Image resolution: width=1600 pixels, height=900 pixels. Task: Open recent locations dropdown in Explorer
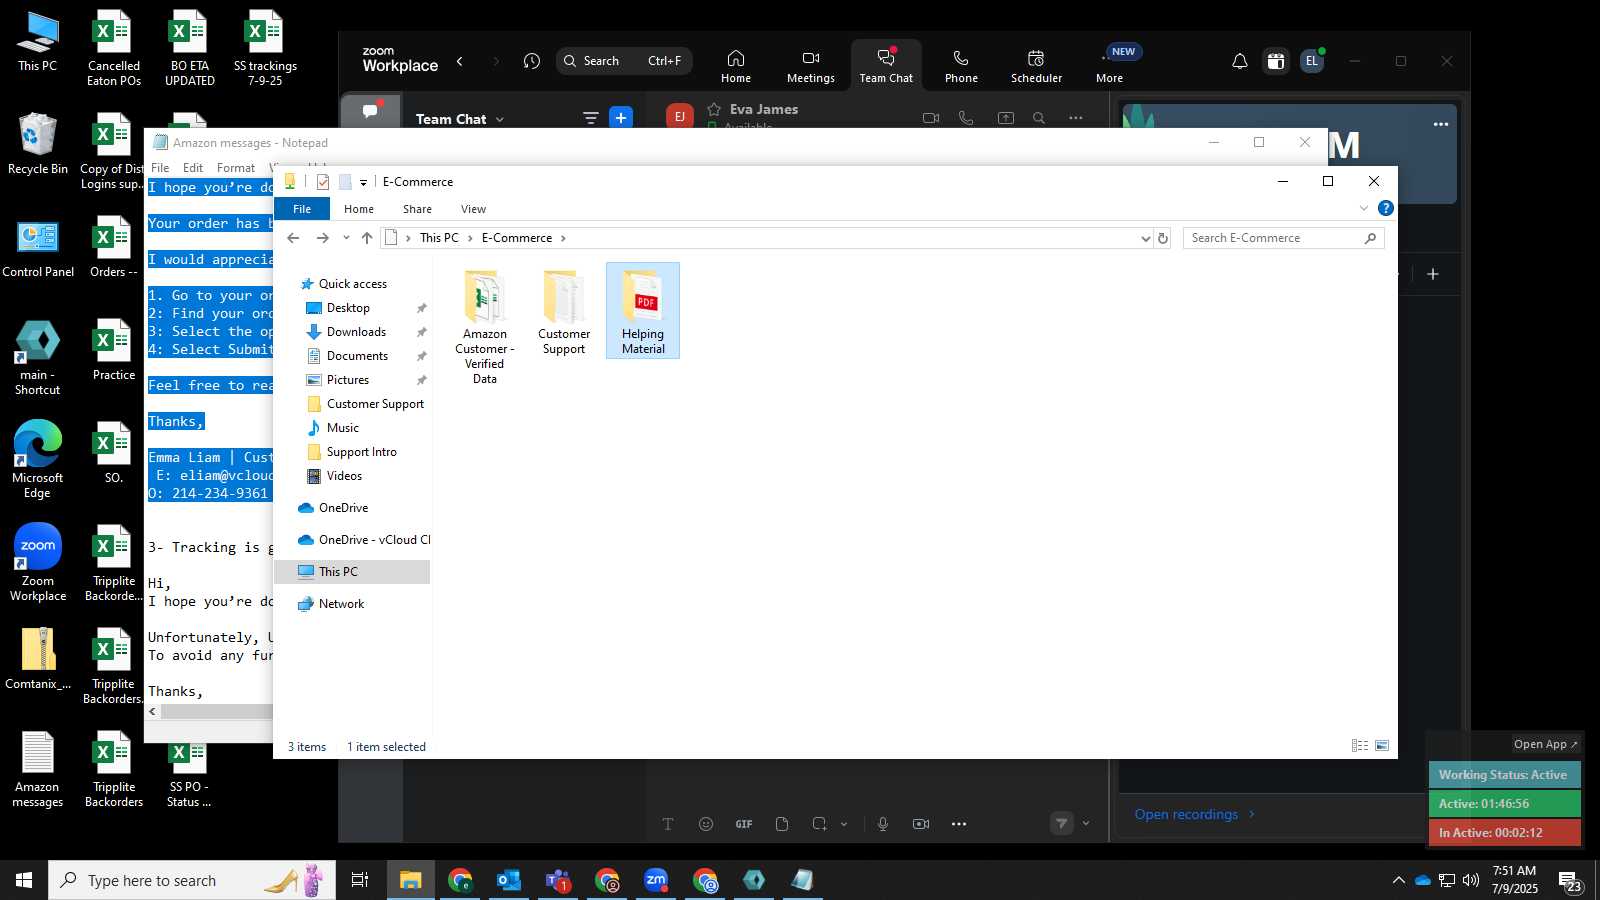346,238
